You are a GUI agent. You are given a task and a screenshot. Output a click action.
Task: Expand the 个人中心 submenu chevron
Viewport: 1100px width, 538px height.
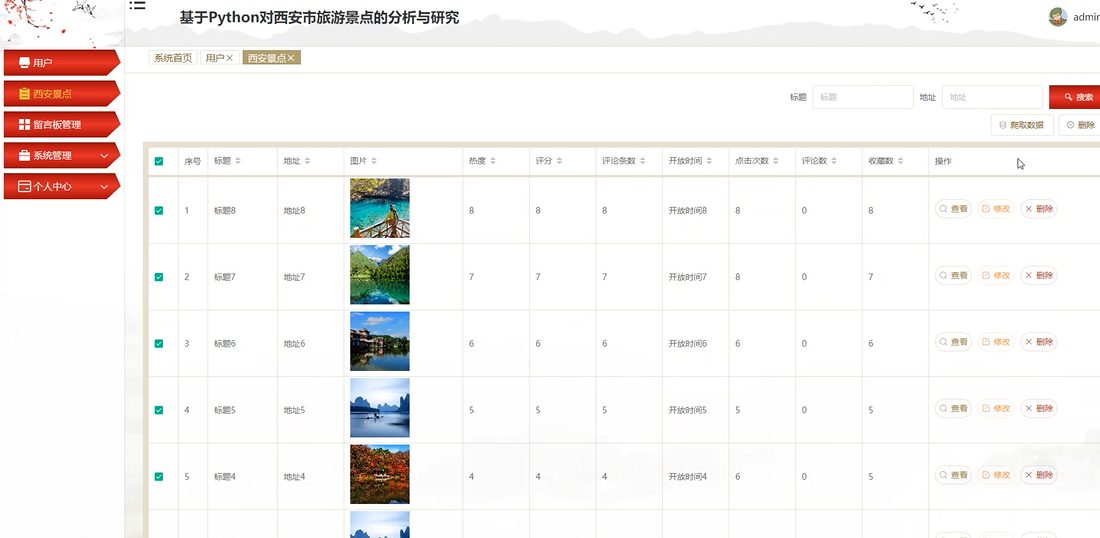[x=105, y=187]
